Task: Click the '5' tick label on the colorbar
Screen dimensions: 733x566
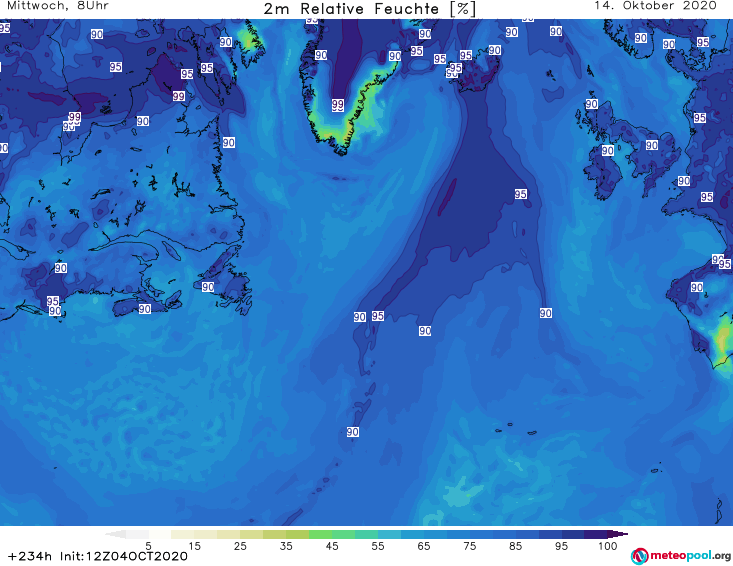Action: point(148,546)
